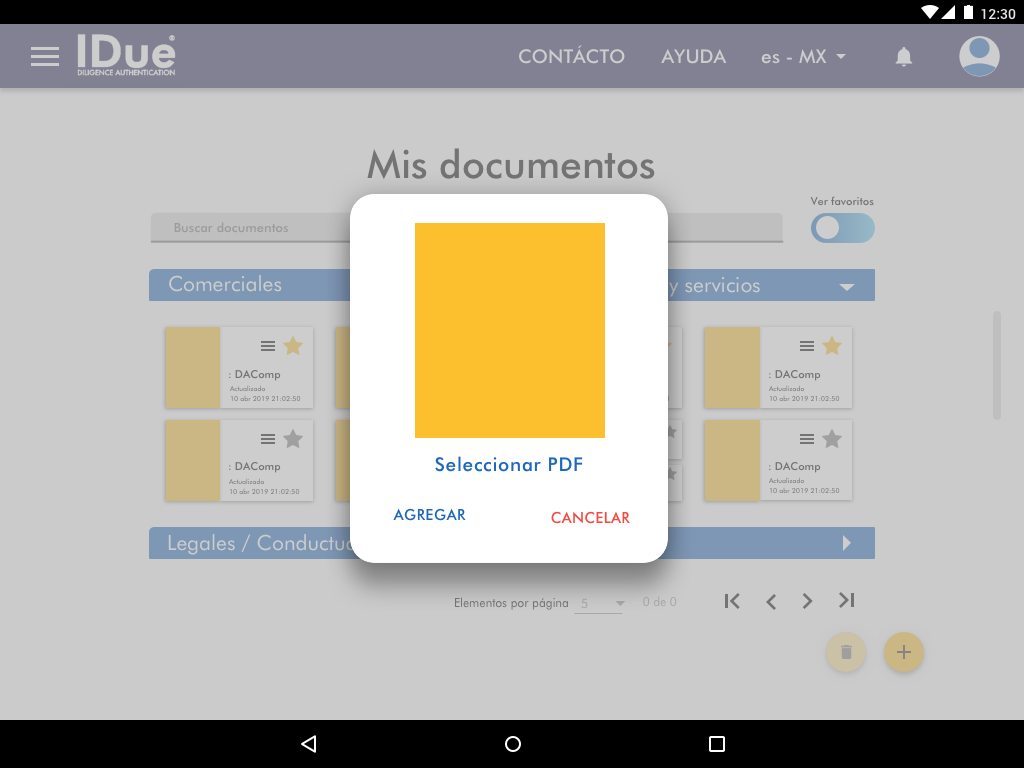
Task: Unfavorite the gold star on first Comerciales card
Action: [x=293, y=346]
